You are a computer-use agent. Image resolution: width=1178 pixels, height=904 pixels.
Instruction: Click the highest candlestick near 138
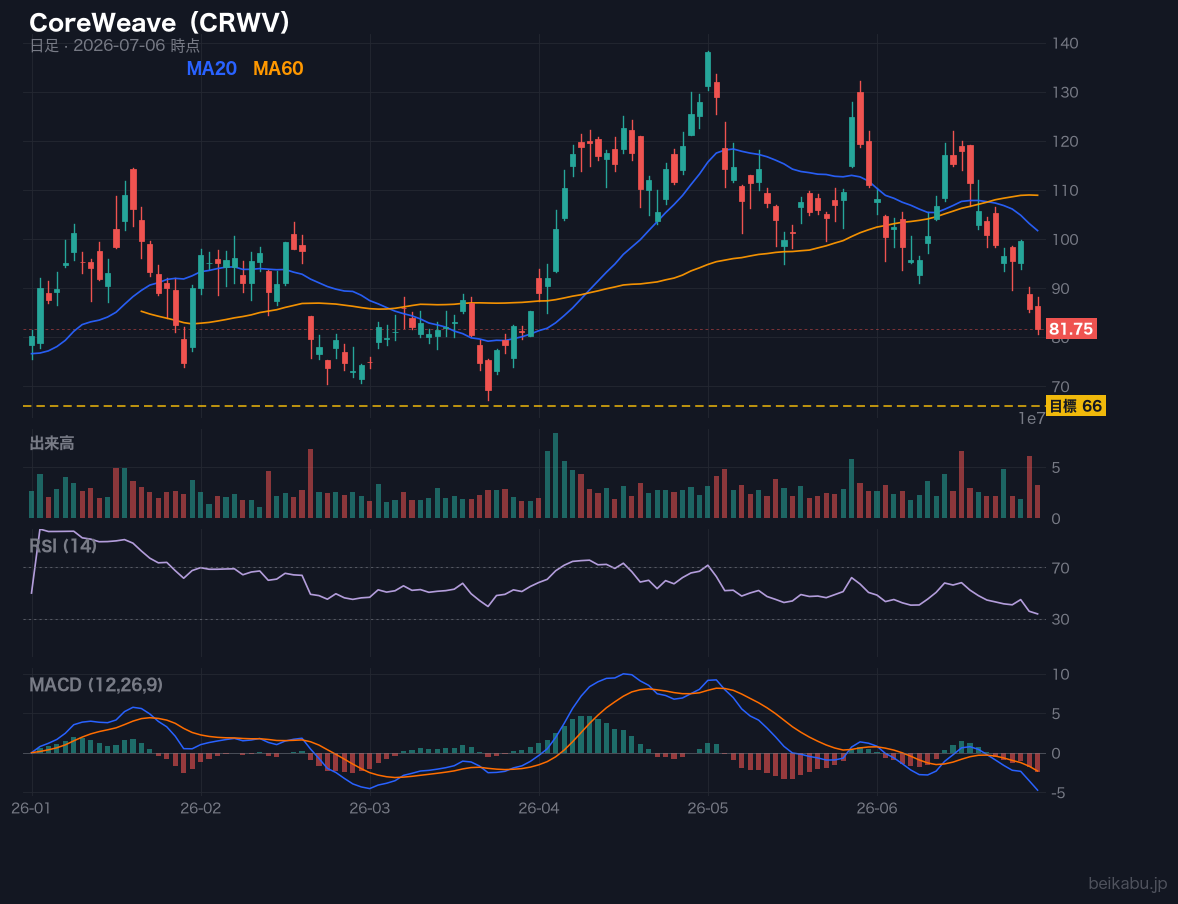[708, 70]
